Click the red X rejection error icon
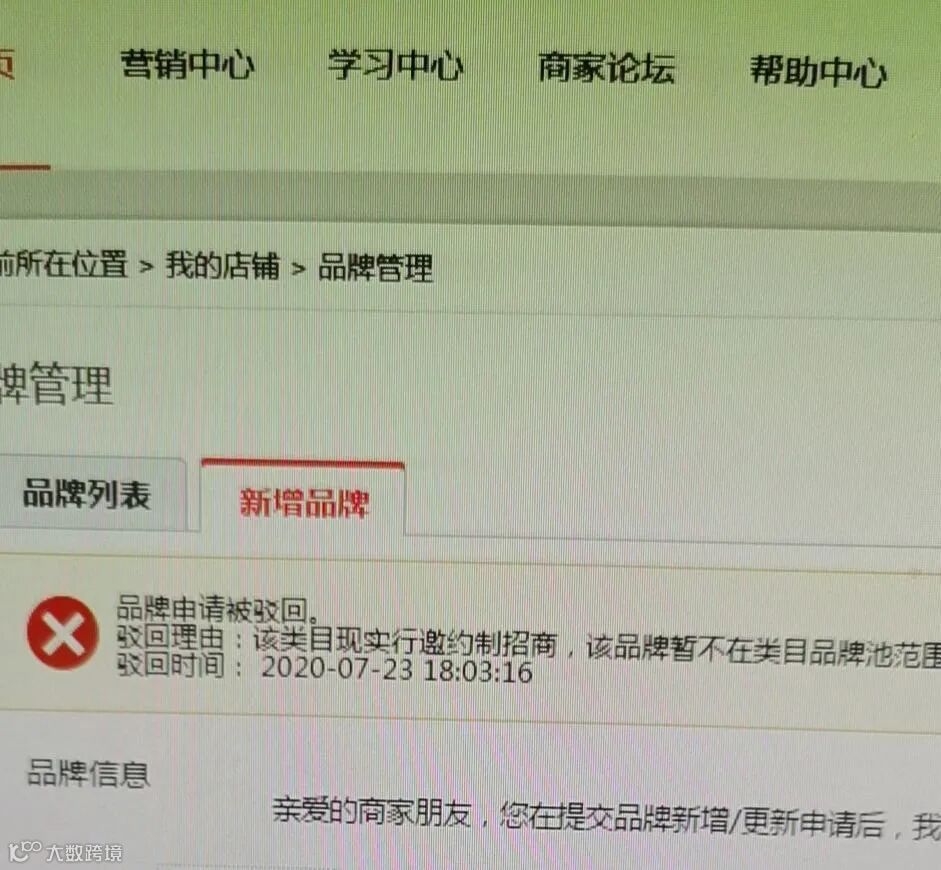Screen dimensions: 941x870 pos(62,632)
